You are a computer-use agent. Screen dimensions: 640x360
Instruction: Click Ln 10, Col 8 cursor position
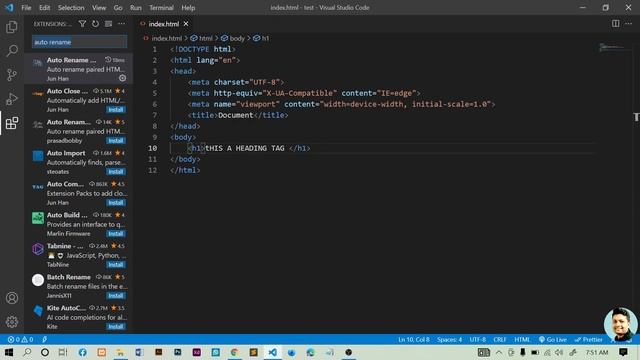[x=413, y=340]
